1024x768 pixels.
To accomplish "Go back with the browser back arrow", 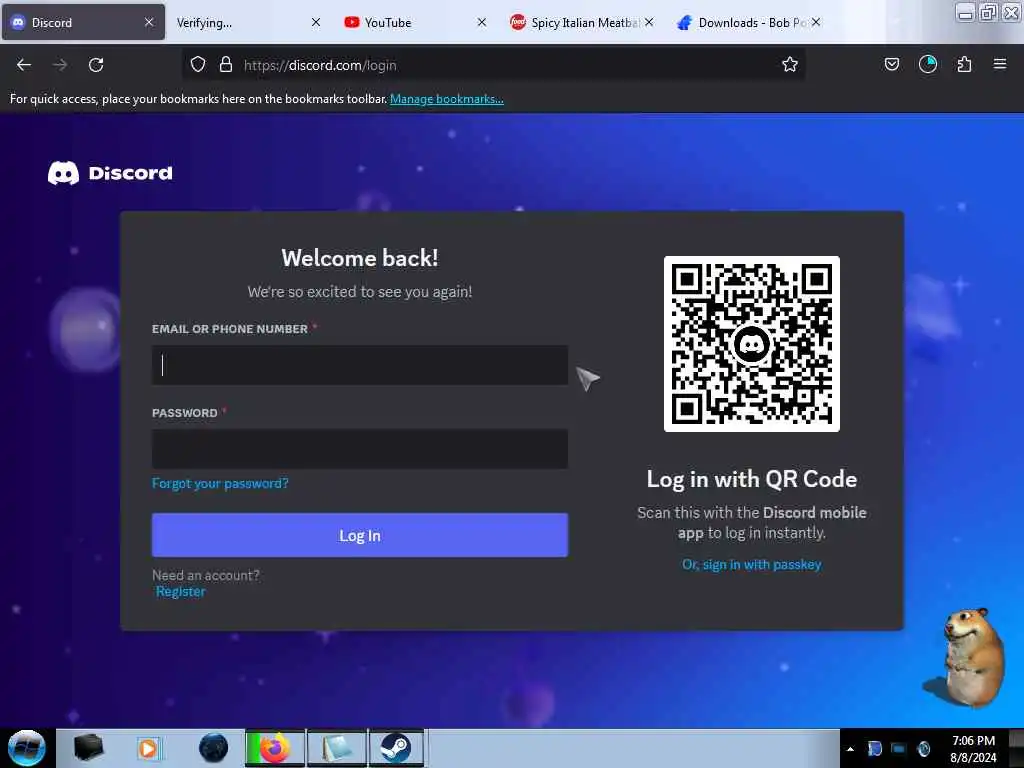I will pyautogui.click(x=24, y=65).
